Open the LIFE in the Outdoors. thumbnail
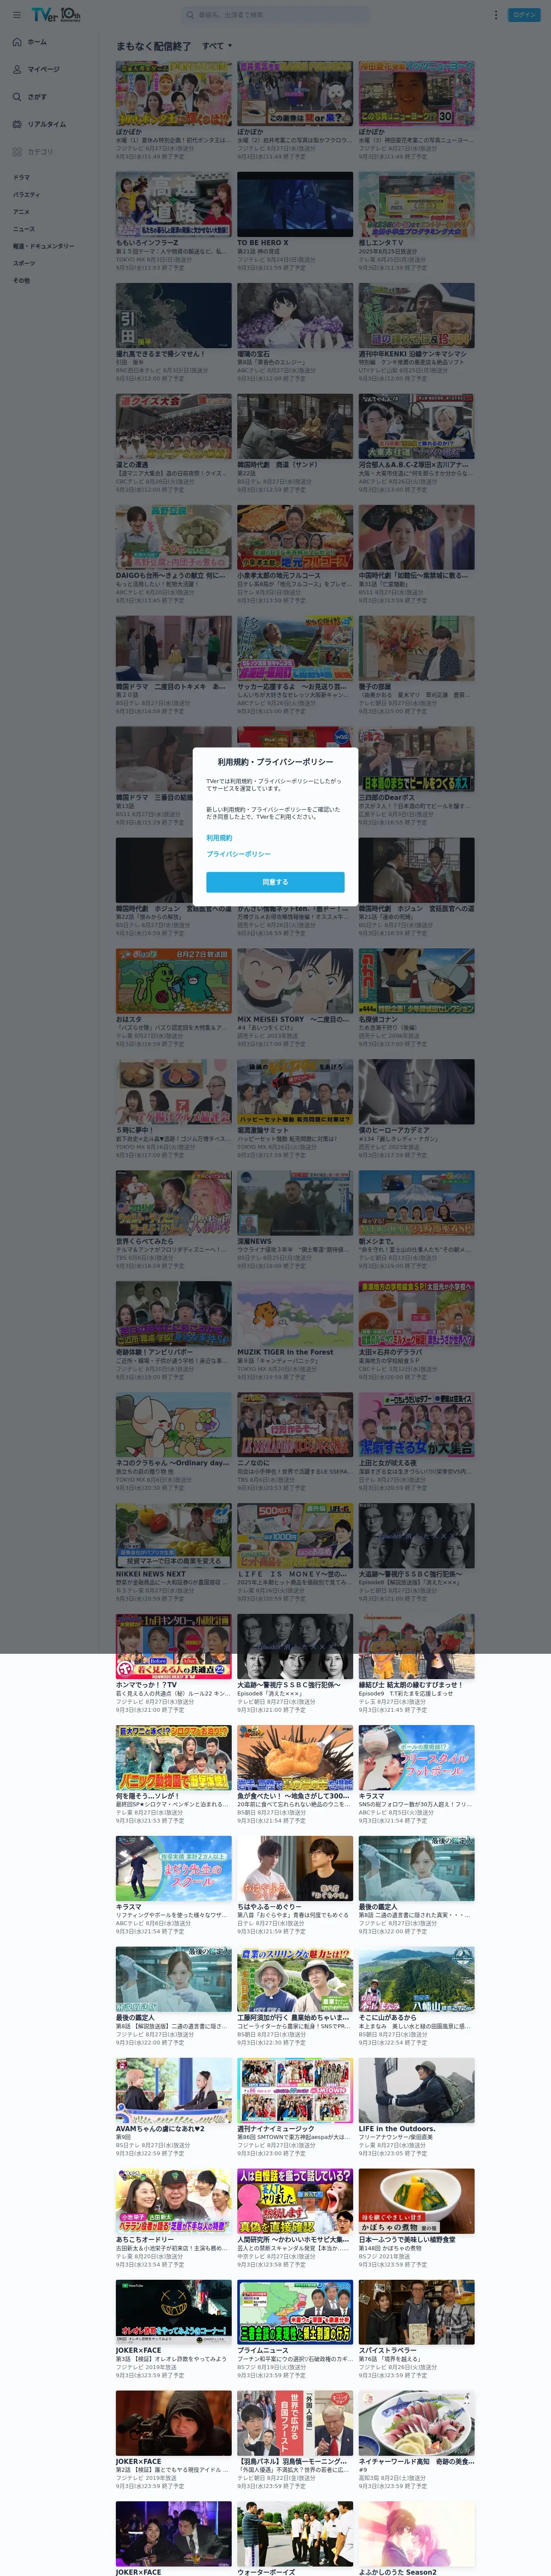The height and width of the screenshot is (2576, 551). point(417,2090)
